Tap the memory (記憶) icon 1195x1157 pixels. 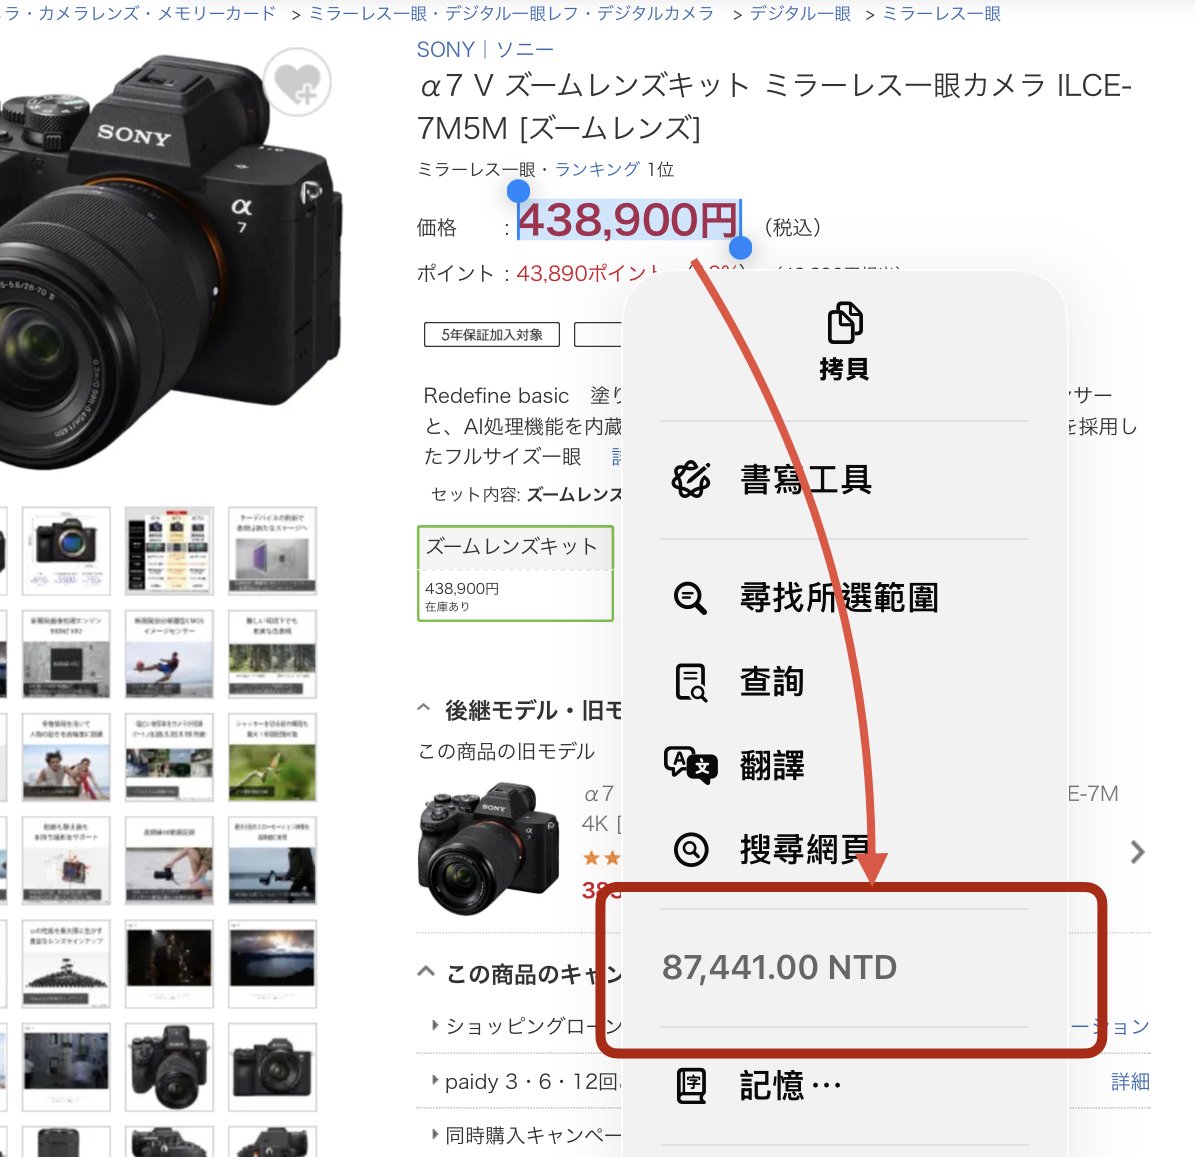pos(690,1085)
